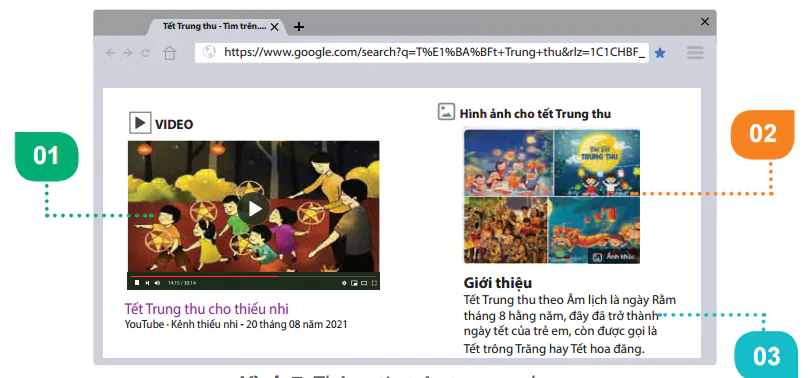Click the address bar URL field
The height and width of the screenshot is (378, 811).
[x=422, y=52]
